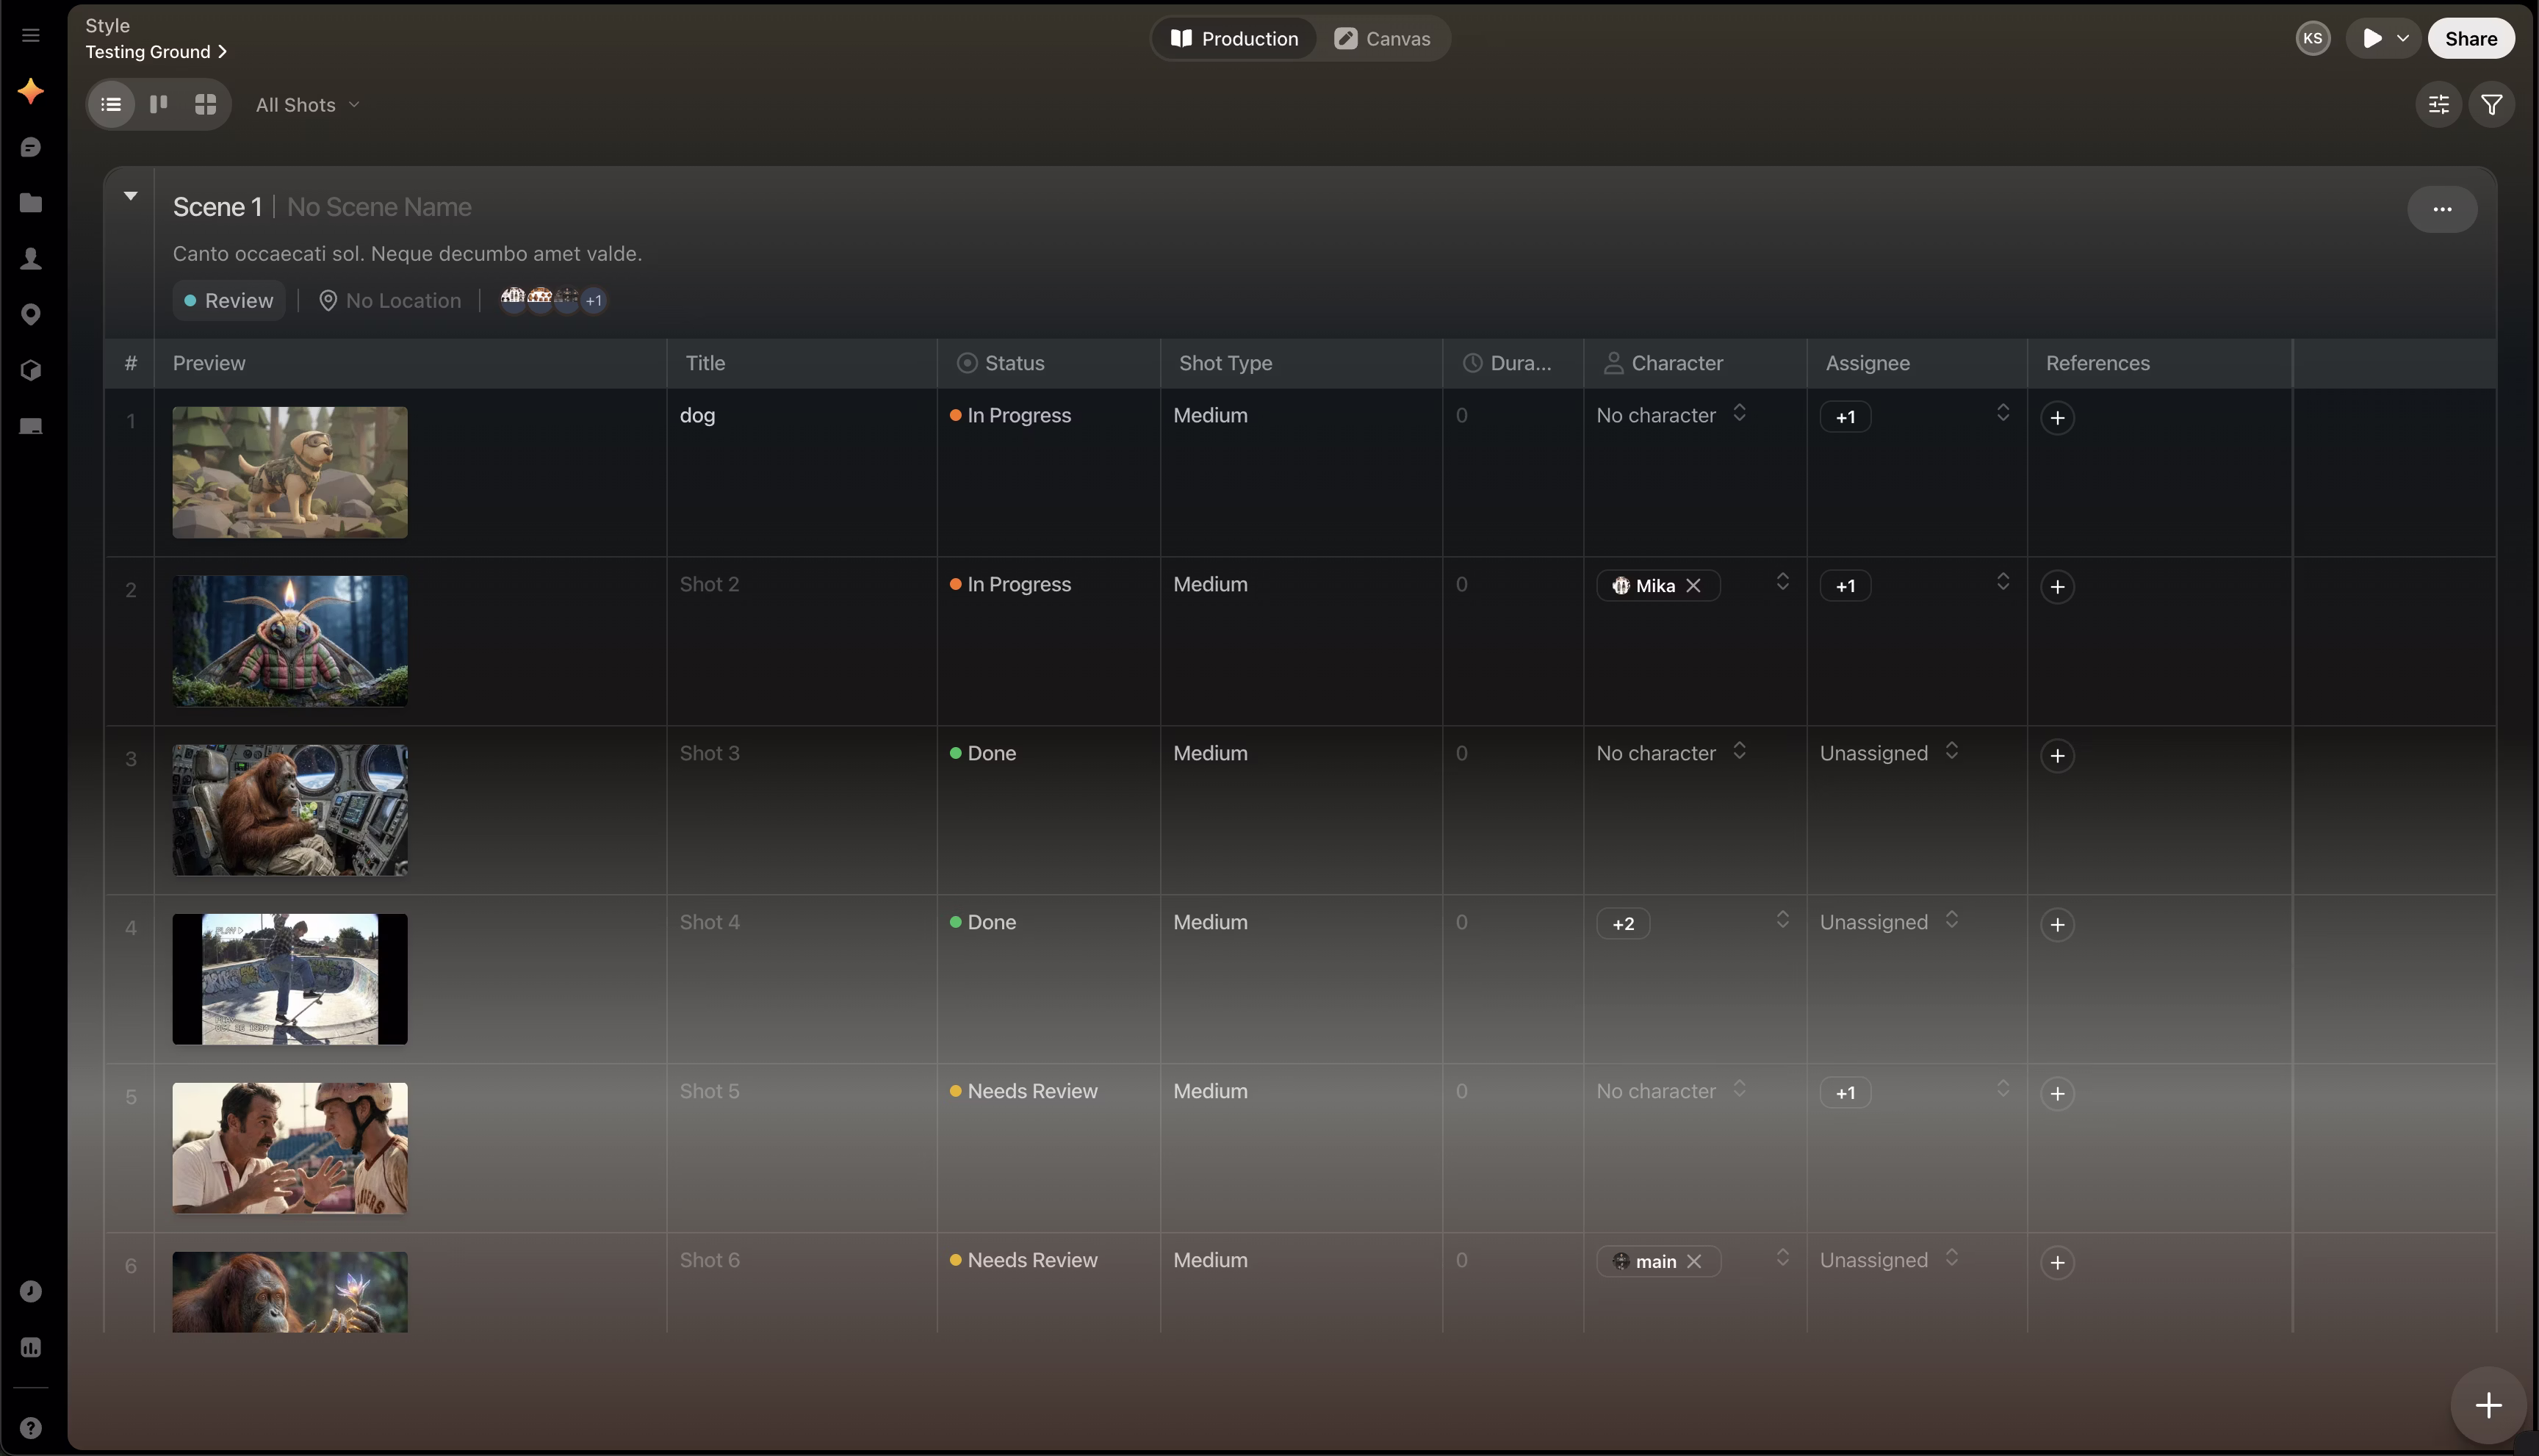2539x1456 pixels.
Task: Change the In Progress status of dog shot
Action: tap(1010, 415)
